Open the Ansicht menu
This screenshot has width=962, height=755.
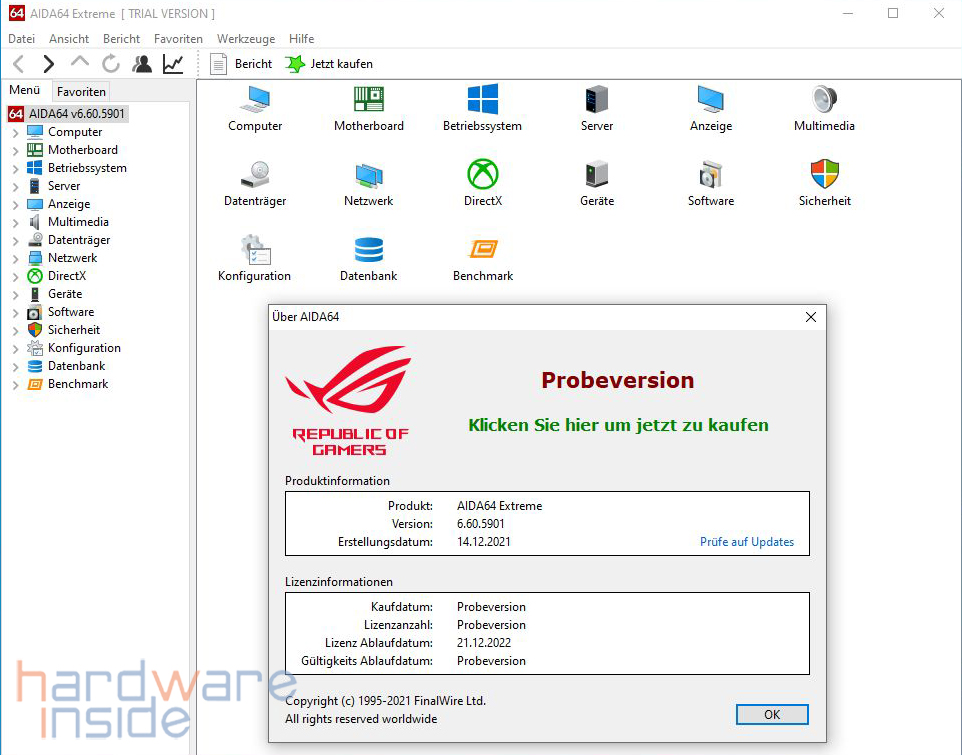click(69, 39)
